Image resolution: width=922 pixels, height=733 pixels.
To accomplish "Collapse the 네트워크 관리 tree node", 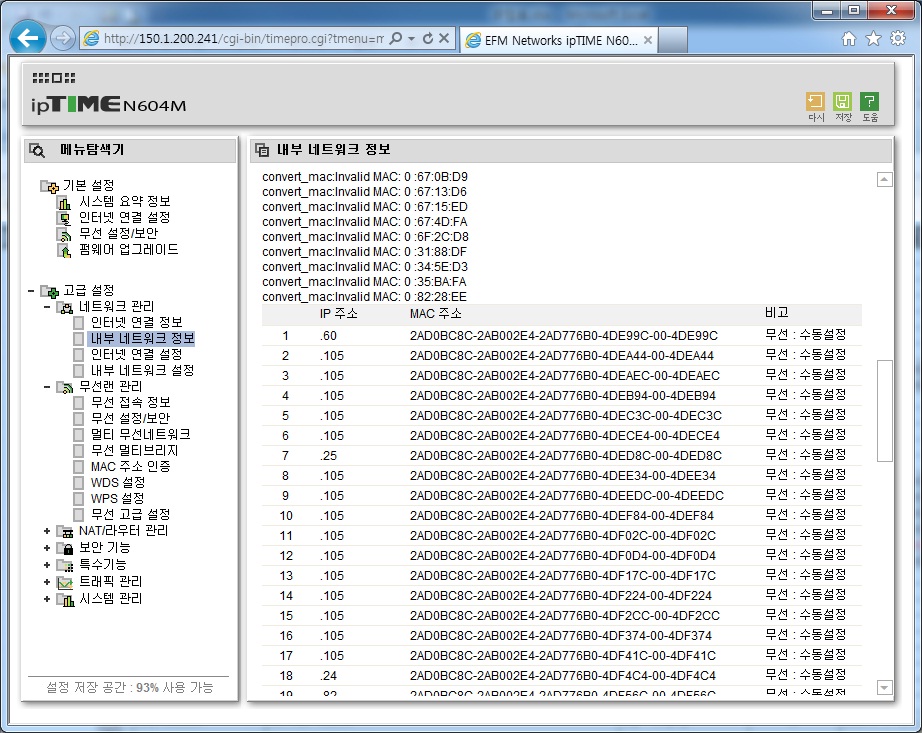I will pyautogui.click(x=47, y=306).
